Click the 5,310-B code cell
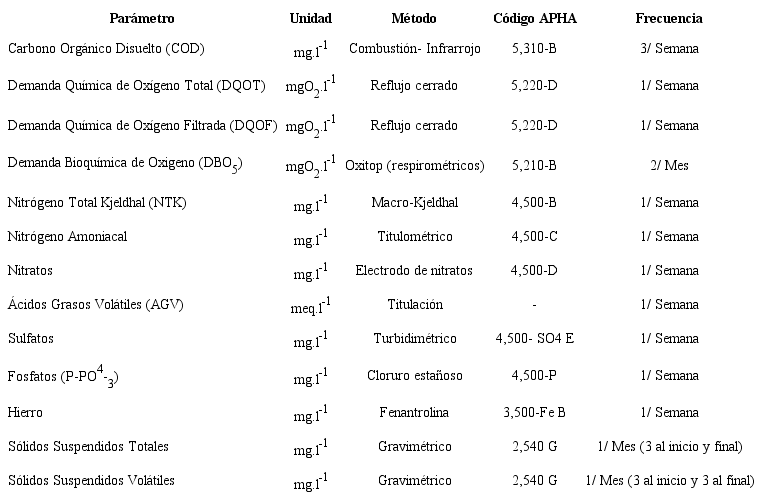This screenshot has height=501, width=763. (x=534, y=48)
